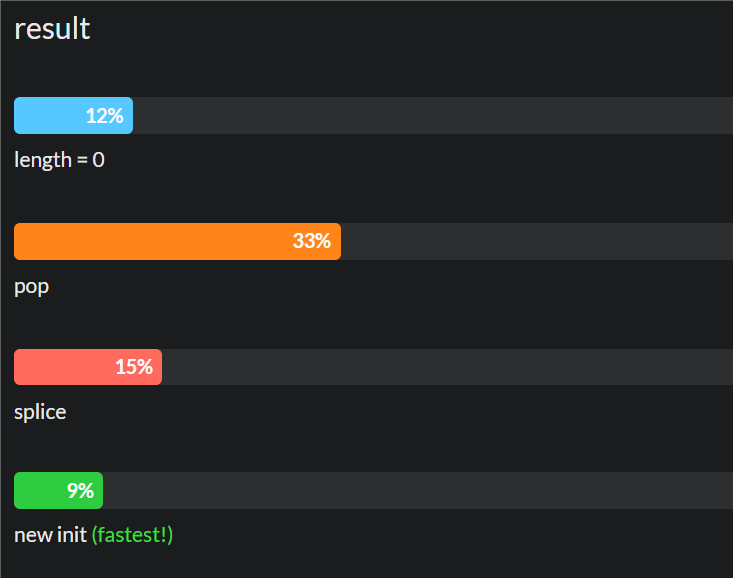Click the green filled progress bar segment
The height and width of the screenshot is (578, 733).
[x=38, y=491]
